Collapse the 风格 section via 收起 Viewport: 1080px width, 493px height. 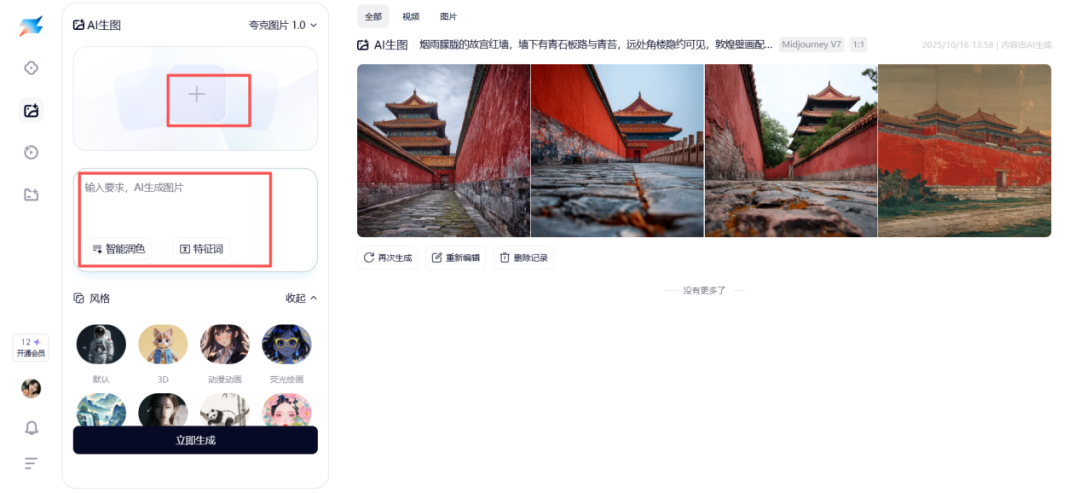coord(302,298)
